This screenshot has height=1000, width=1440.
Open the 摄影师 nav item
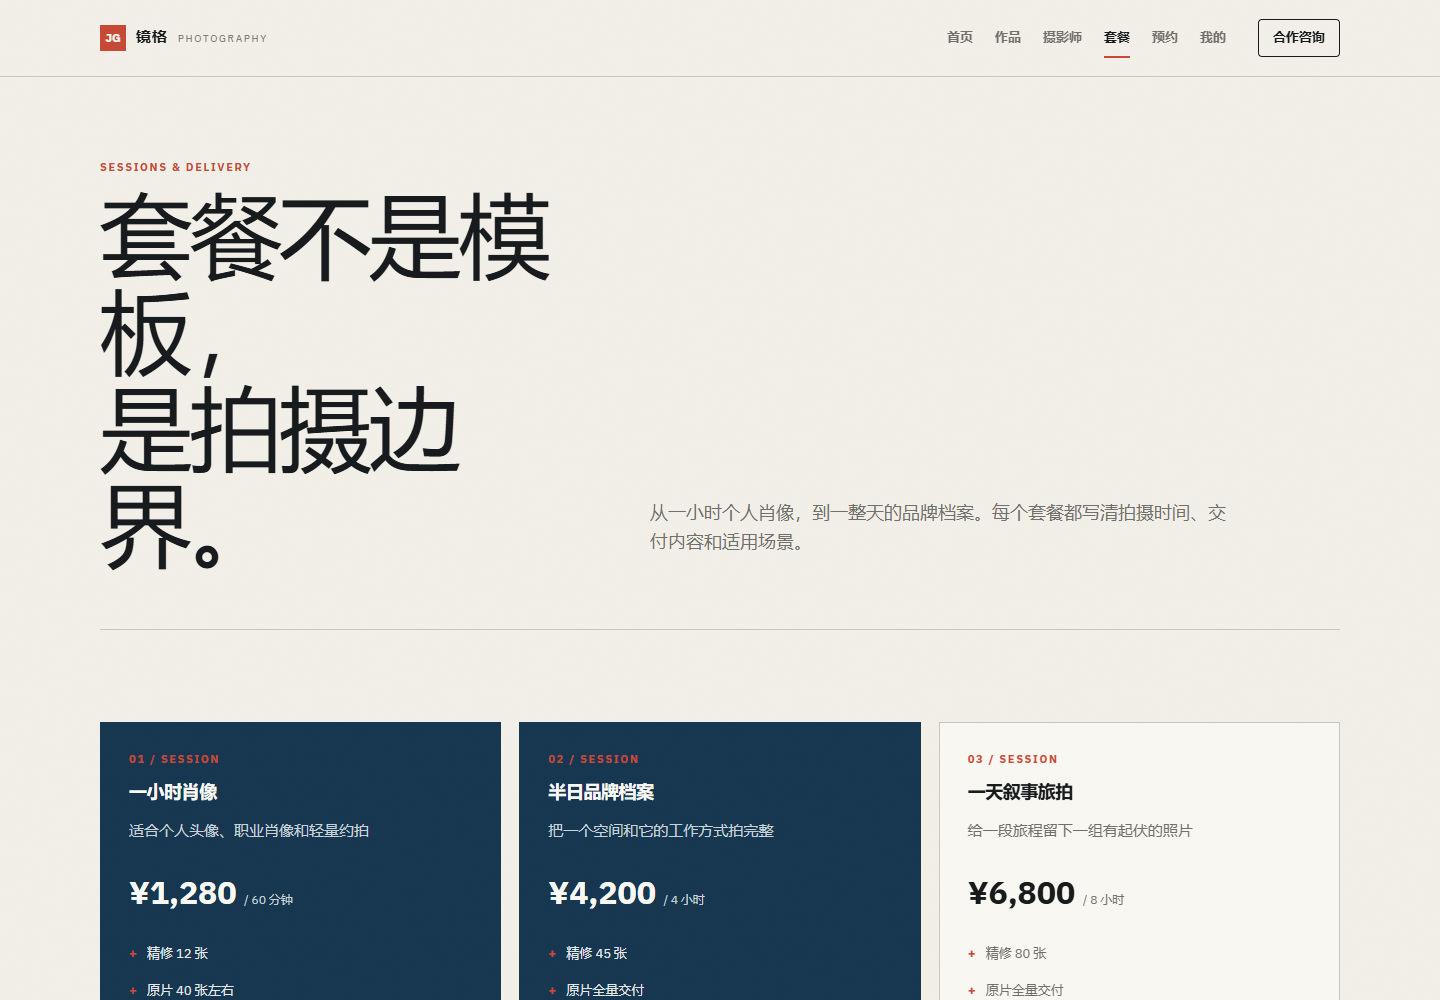pos(1062,37)
